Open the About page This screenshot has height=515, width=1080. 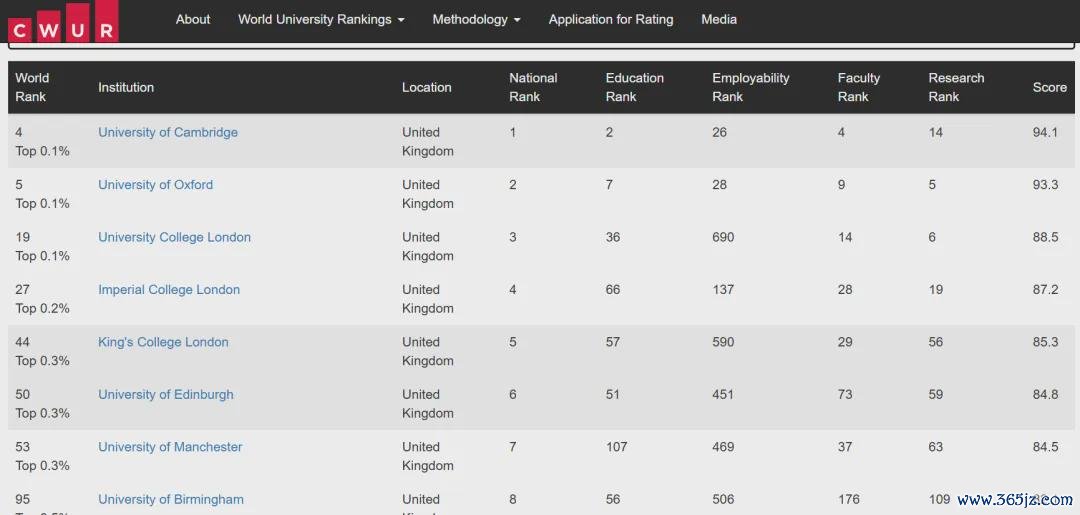[193, 19]
